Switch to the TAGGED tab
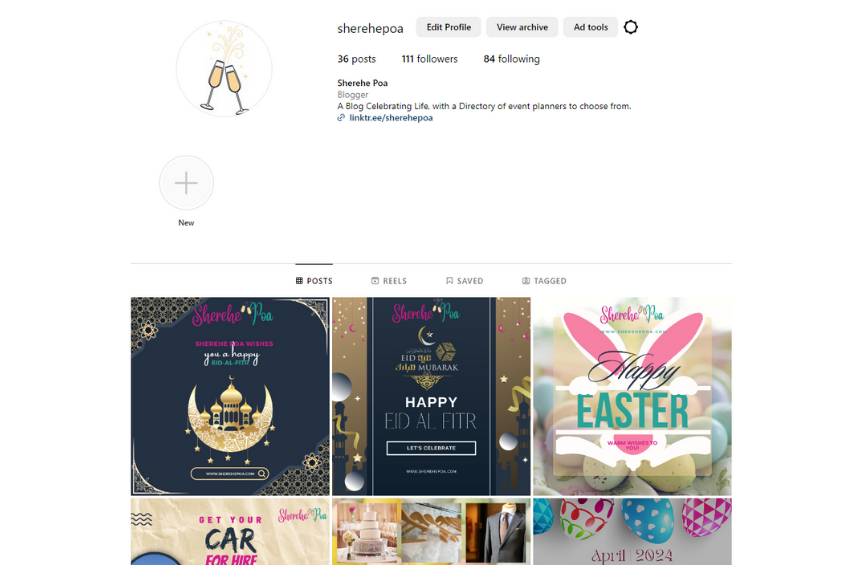Screen dimensions: 850x565 pos(544,281)
